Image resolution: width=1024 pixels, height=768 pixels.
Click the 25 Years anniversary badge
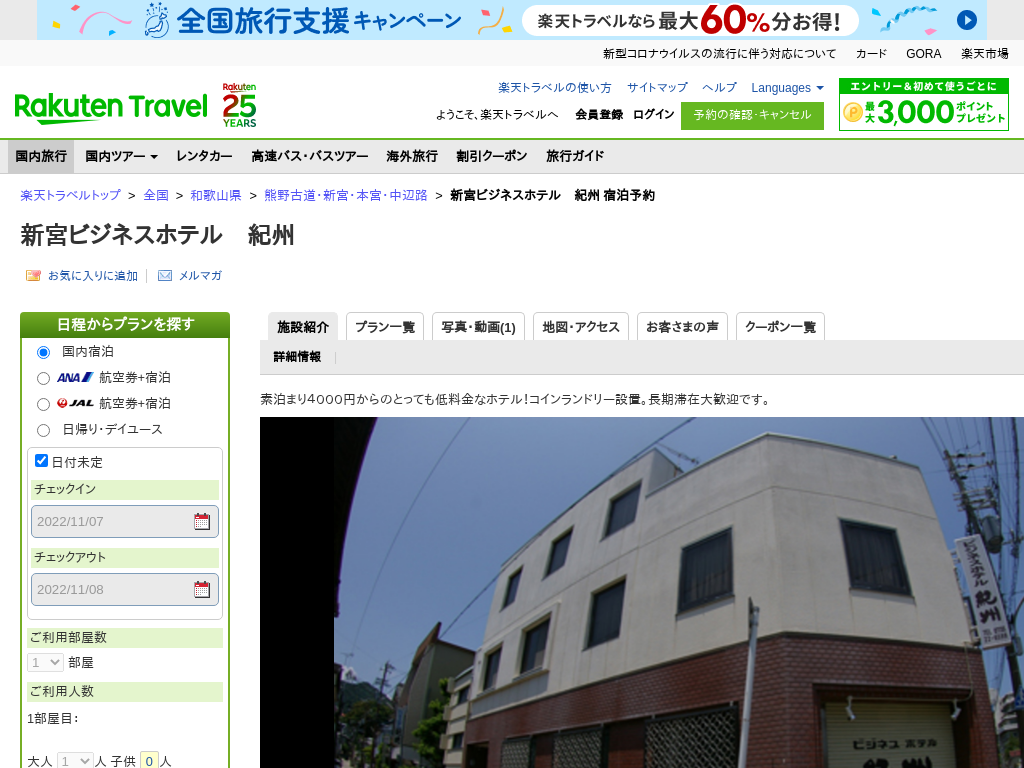pyautogui.click(x=239, y=106)
